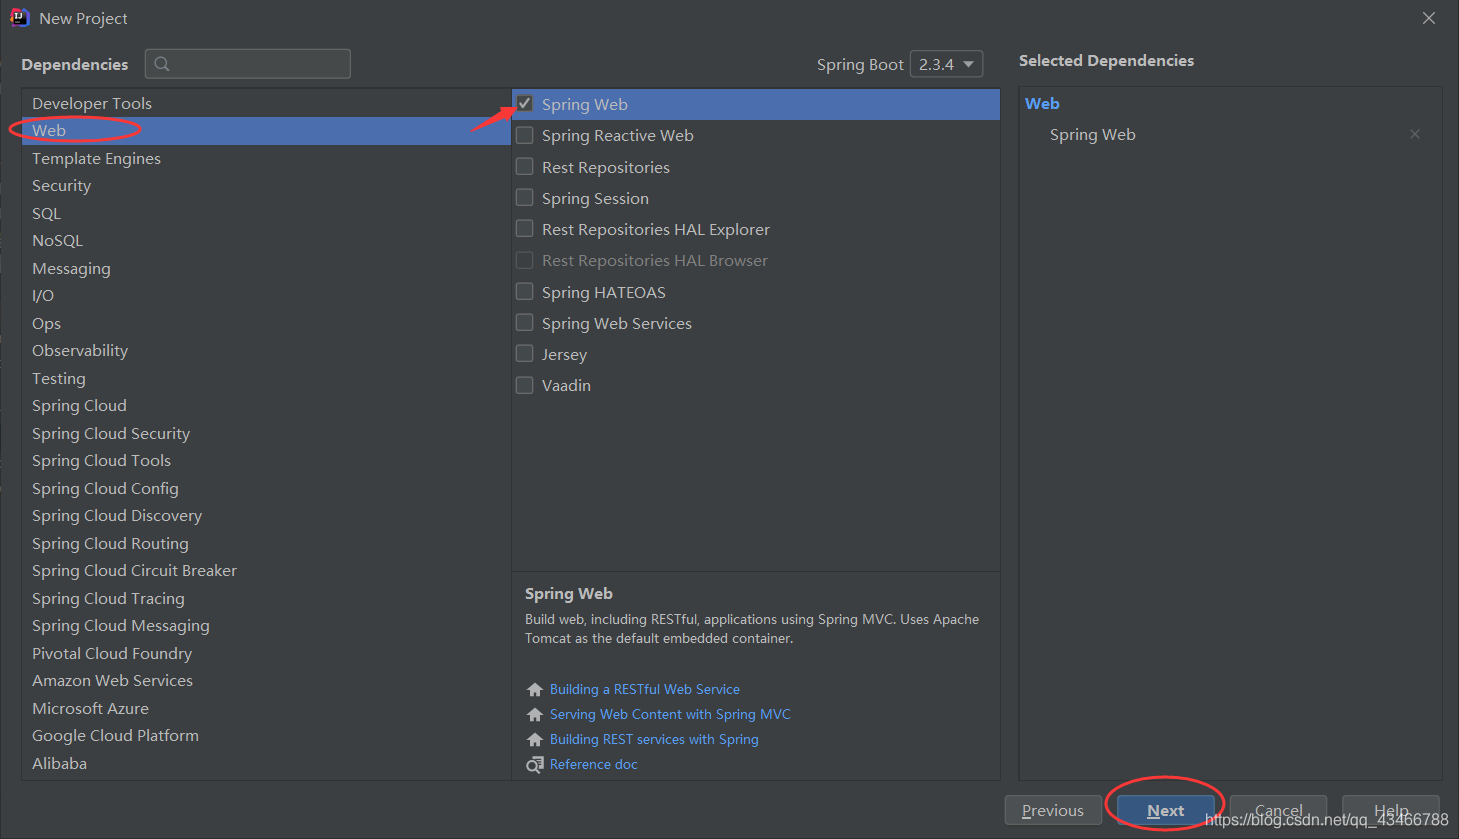Click the IntelliJ IDEA logo icon
1459x839 pixels.
pyautogui.click(x=19, y=18)
